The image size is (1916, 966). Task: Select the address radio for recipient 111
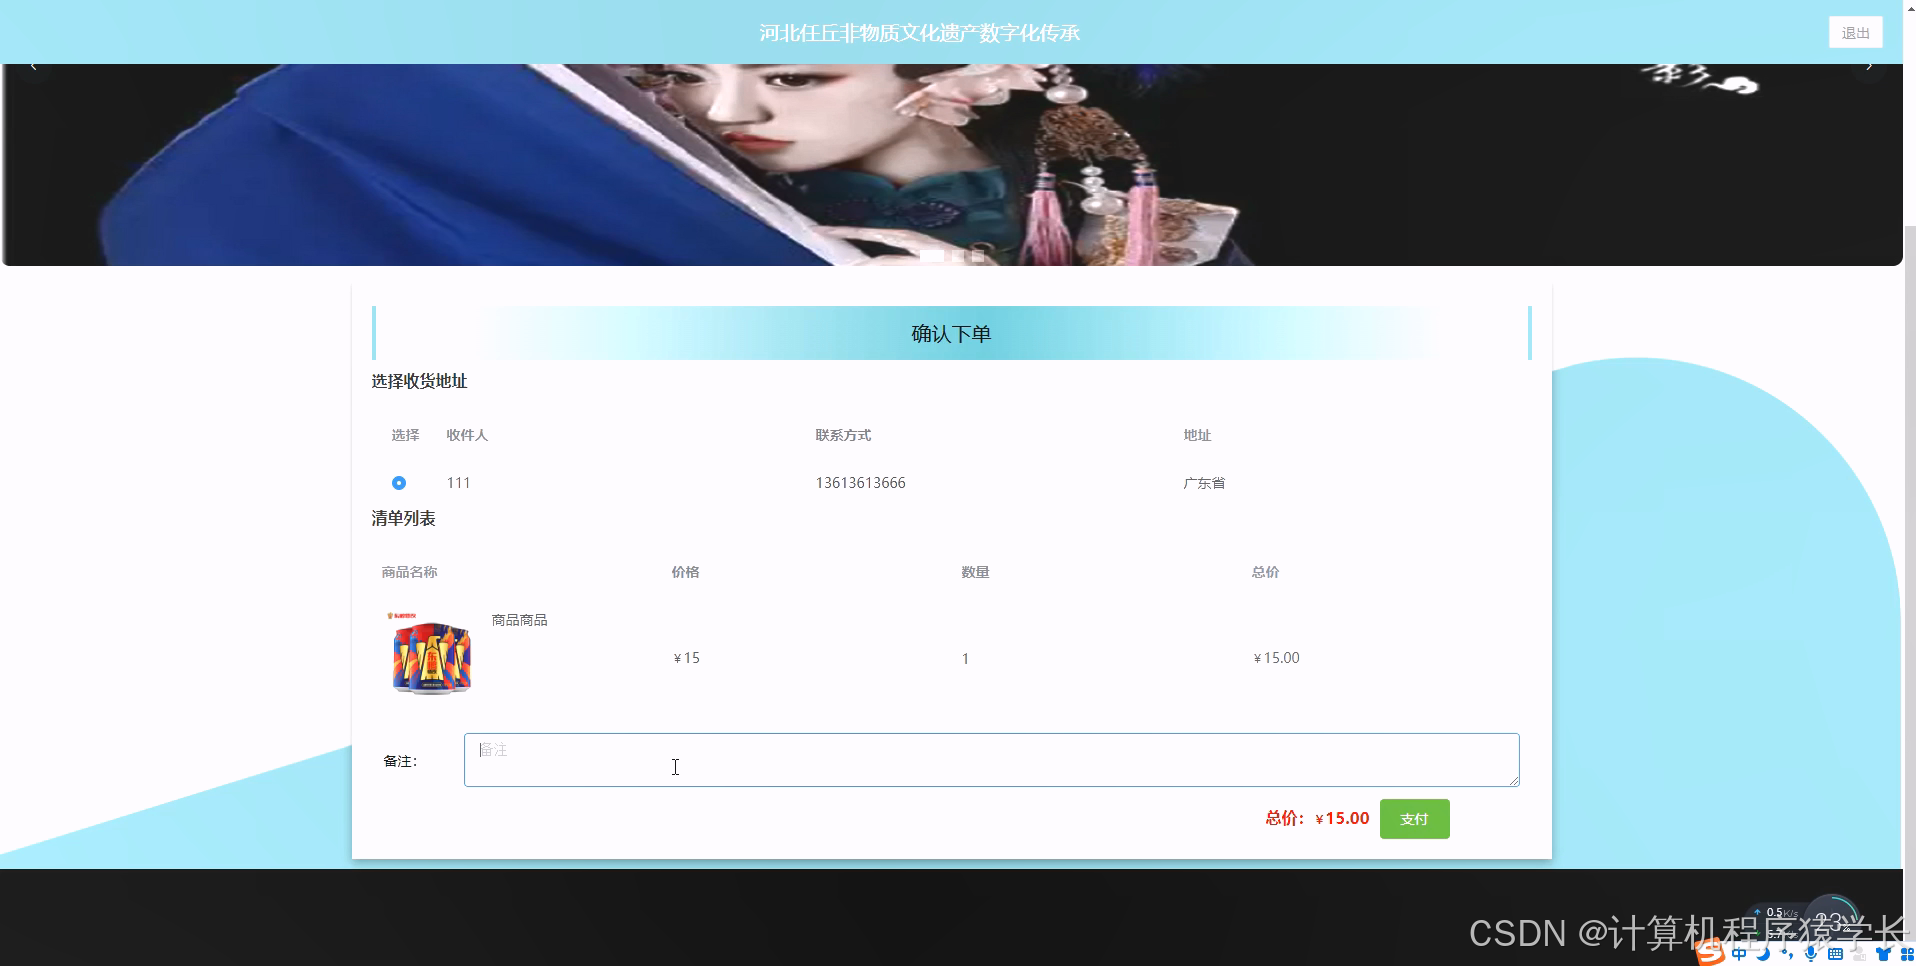pos(398,483)
